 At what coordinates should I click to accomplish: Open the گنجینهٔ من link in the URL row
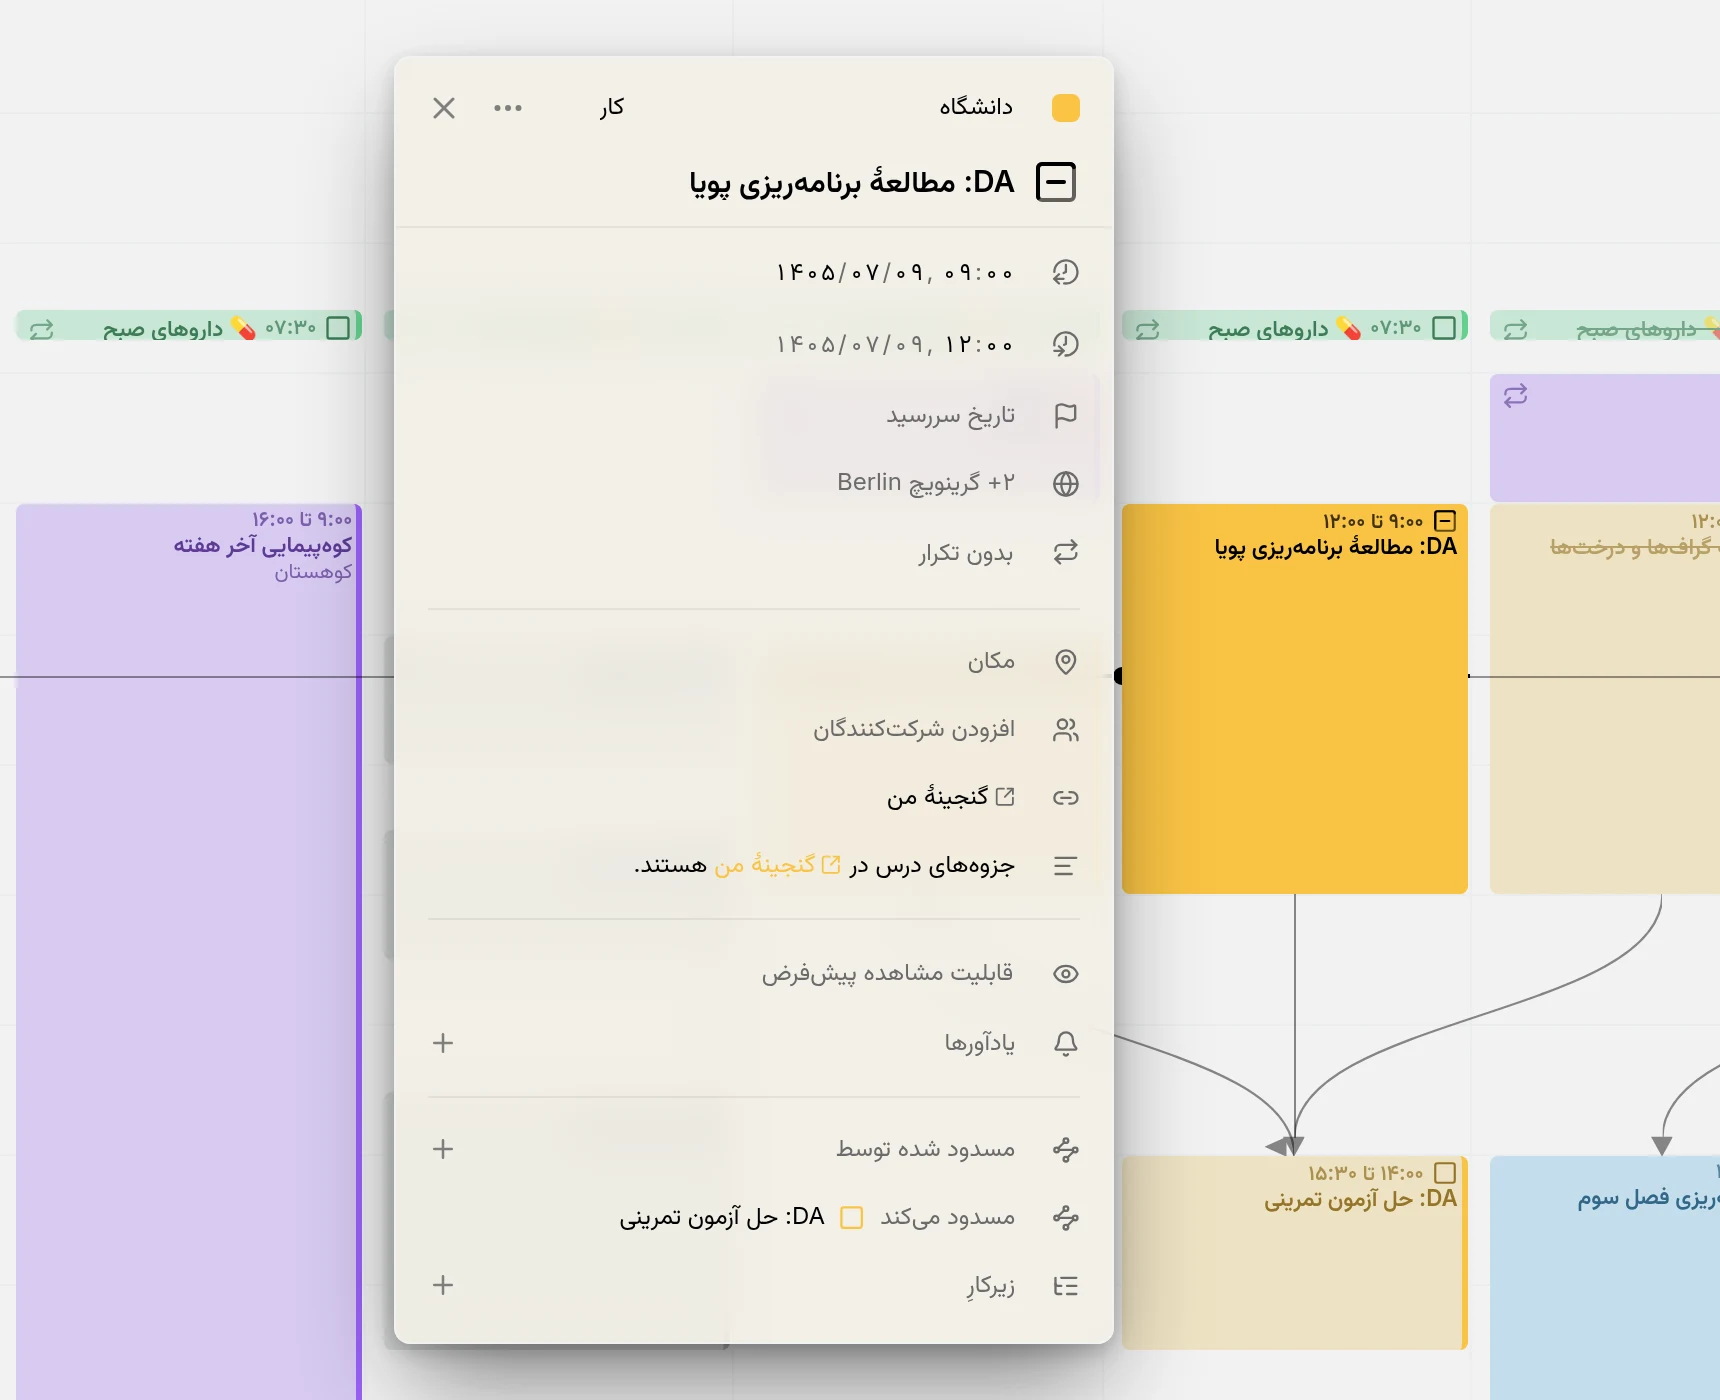[x=950, y=797]
